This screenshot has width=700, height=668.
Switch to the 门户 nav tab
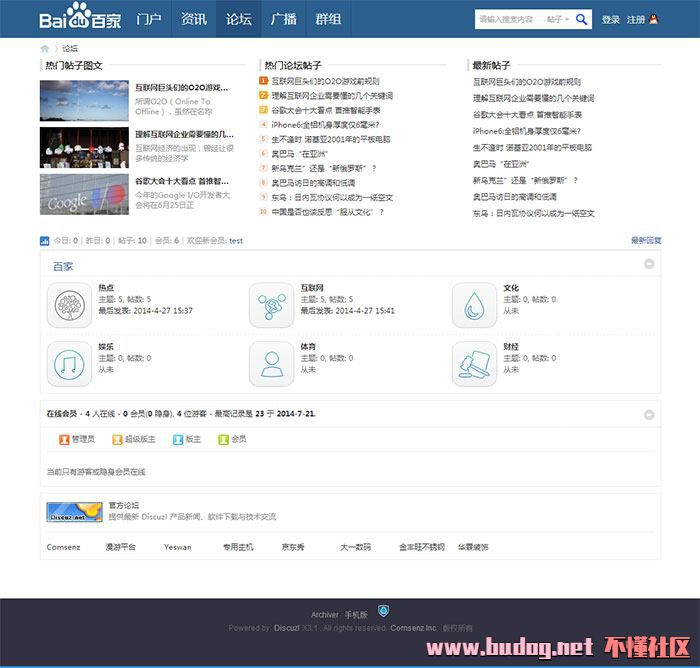click(148, 19)
